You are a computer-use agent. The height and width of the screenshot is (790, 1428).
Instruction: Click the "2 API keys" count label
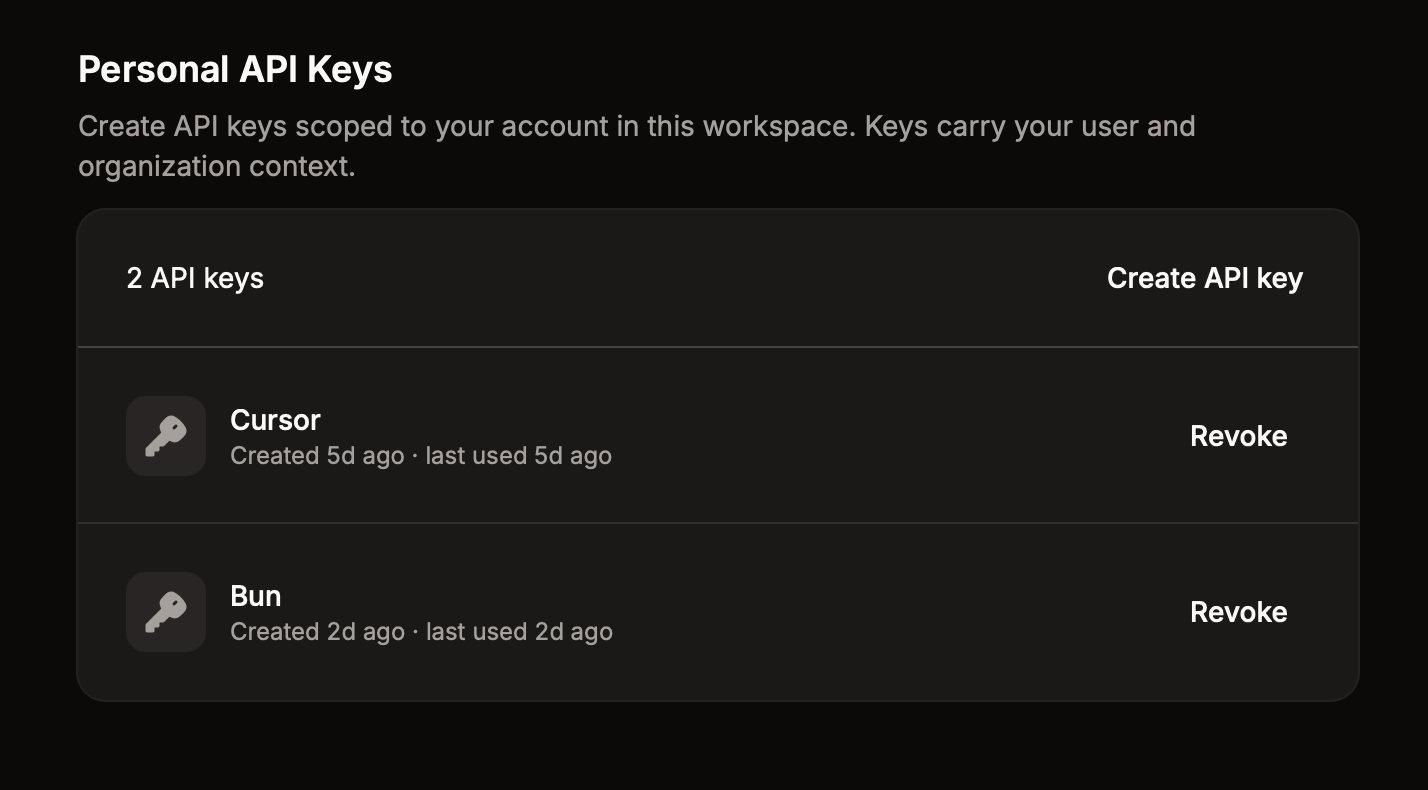[195, 278]
